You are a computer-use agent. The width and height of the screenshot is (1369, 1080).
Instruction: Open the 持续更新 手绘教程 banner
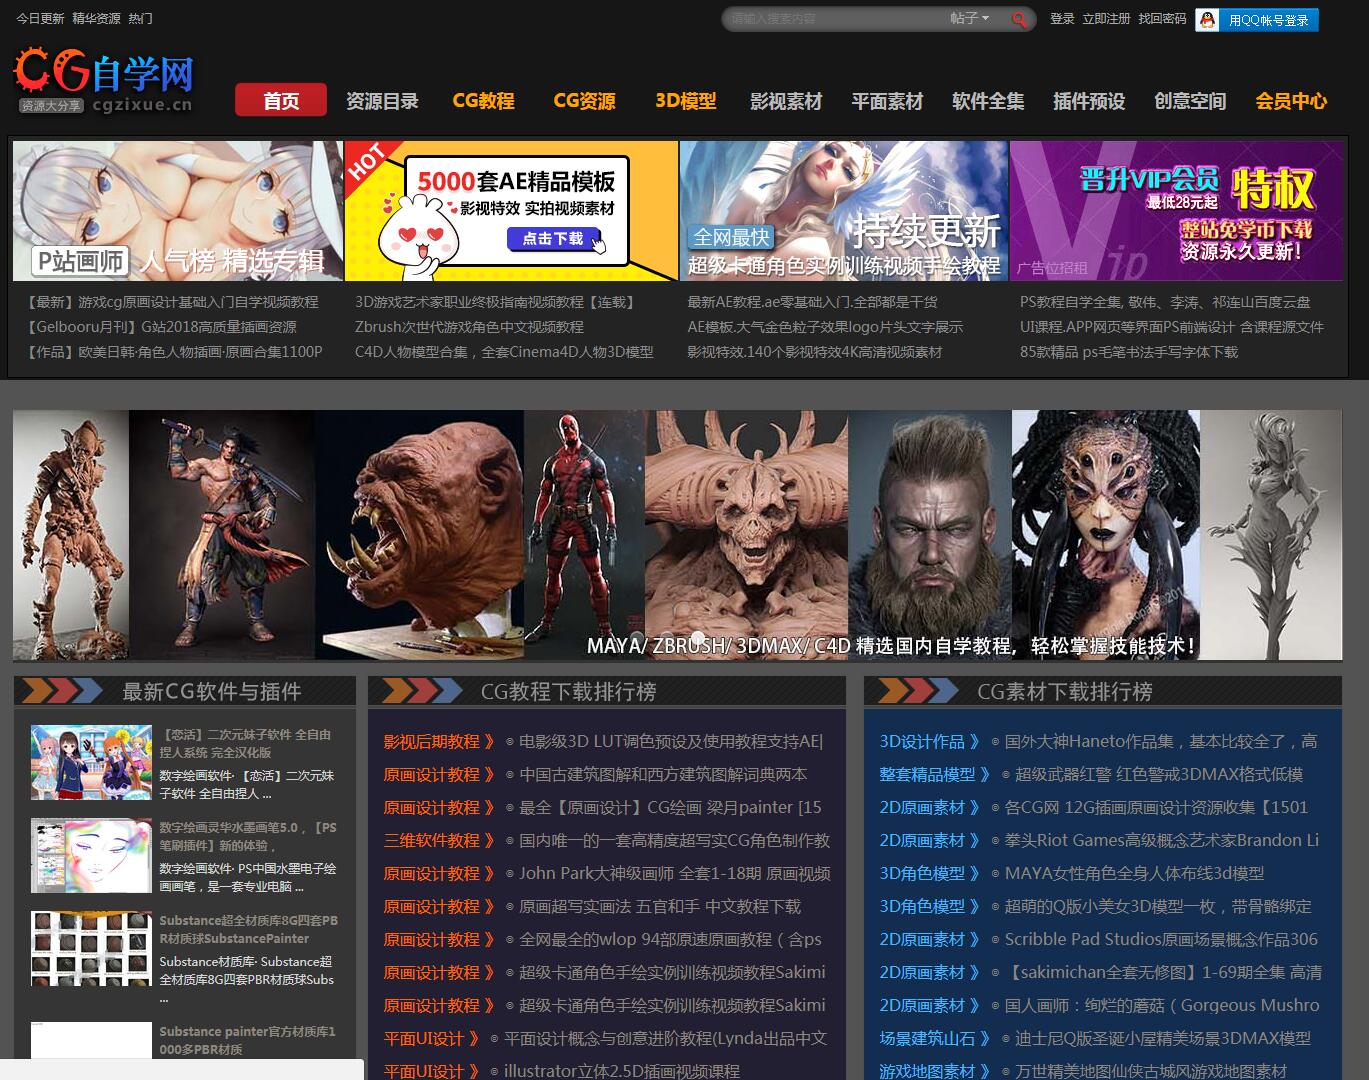(x=844, y=211)
